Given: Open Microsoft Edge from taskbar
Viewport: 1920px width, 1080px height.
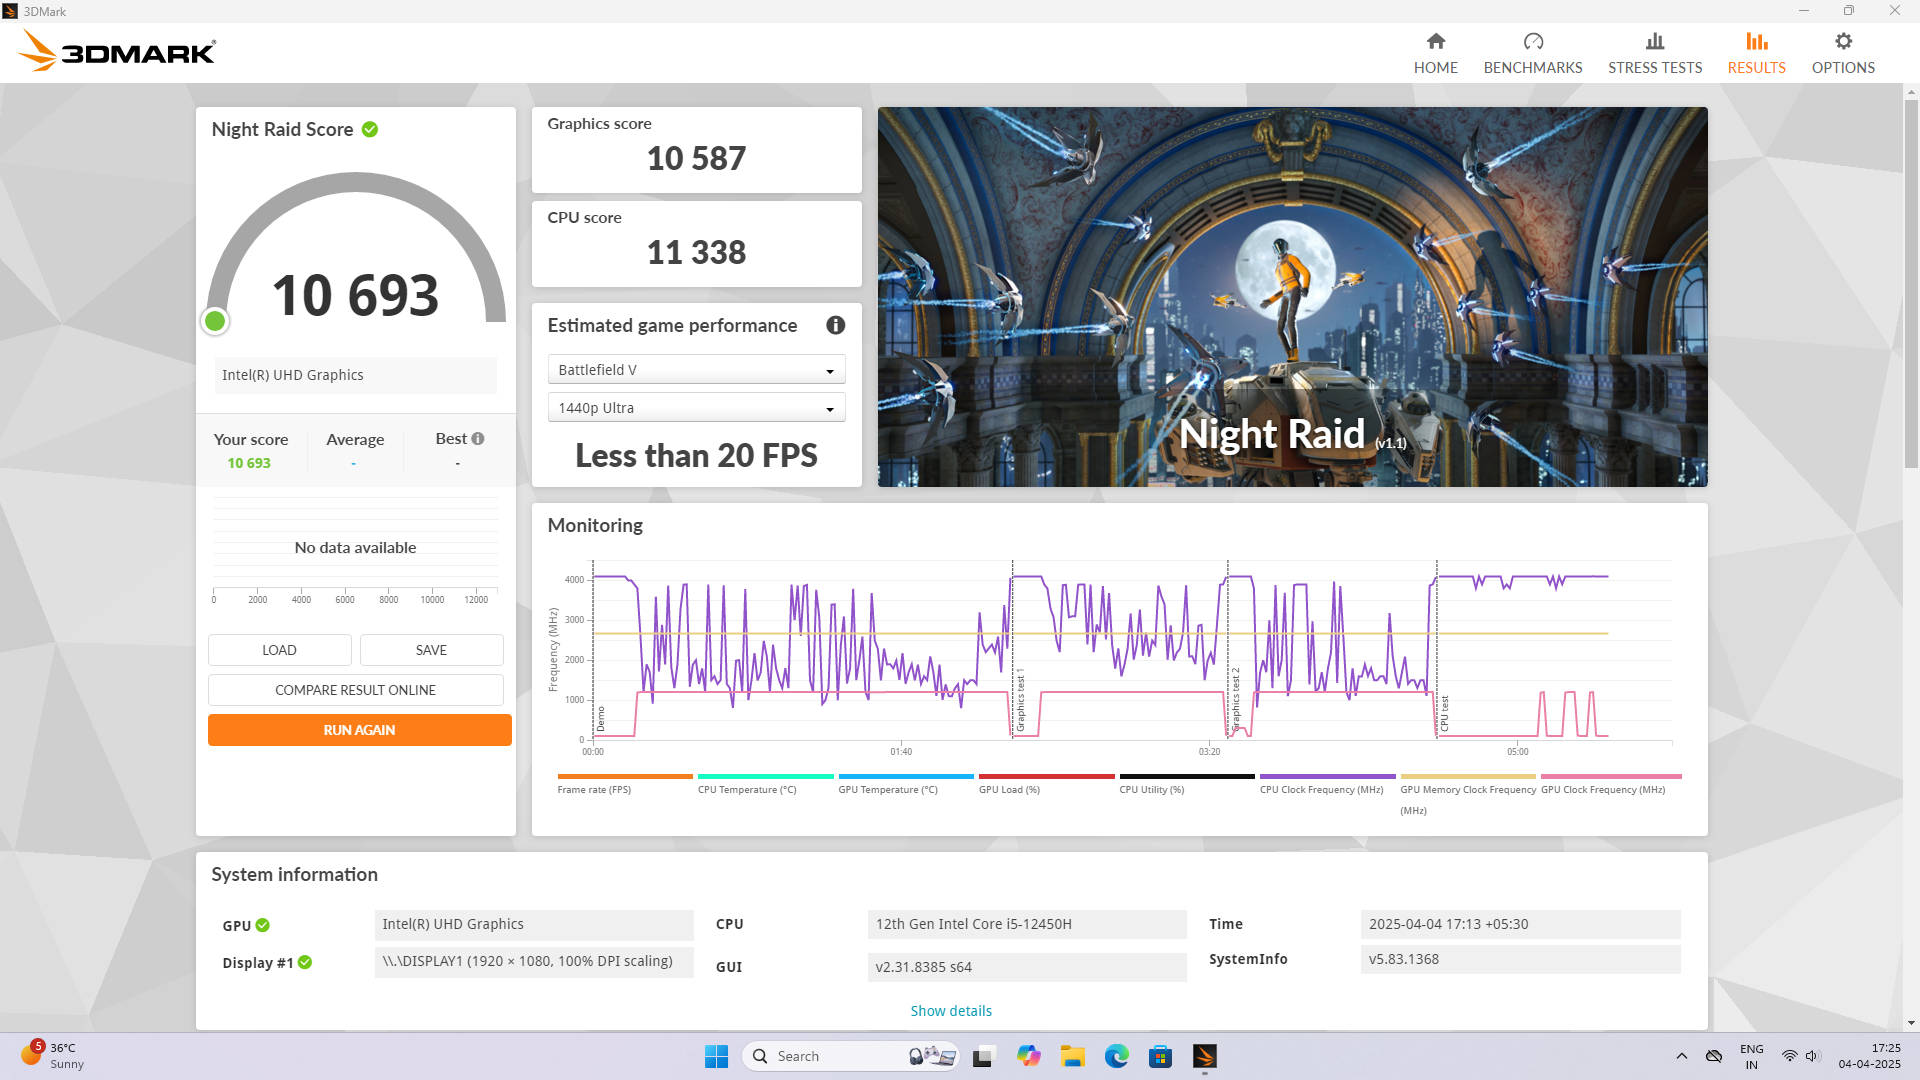Looking at the screenshot, I should pyautogui.click(x=1116, y=1056).
